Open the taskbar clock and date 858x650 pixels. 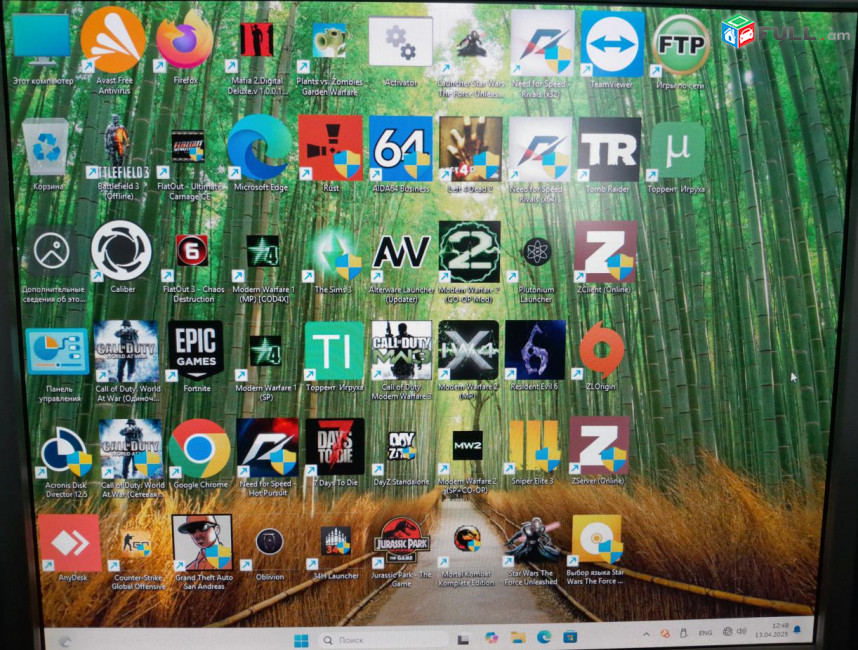pos(772,630)
